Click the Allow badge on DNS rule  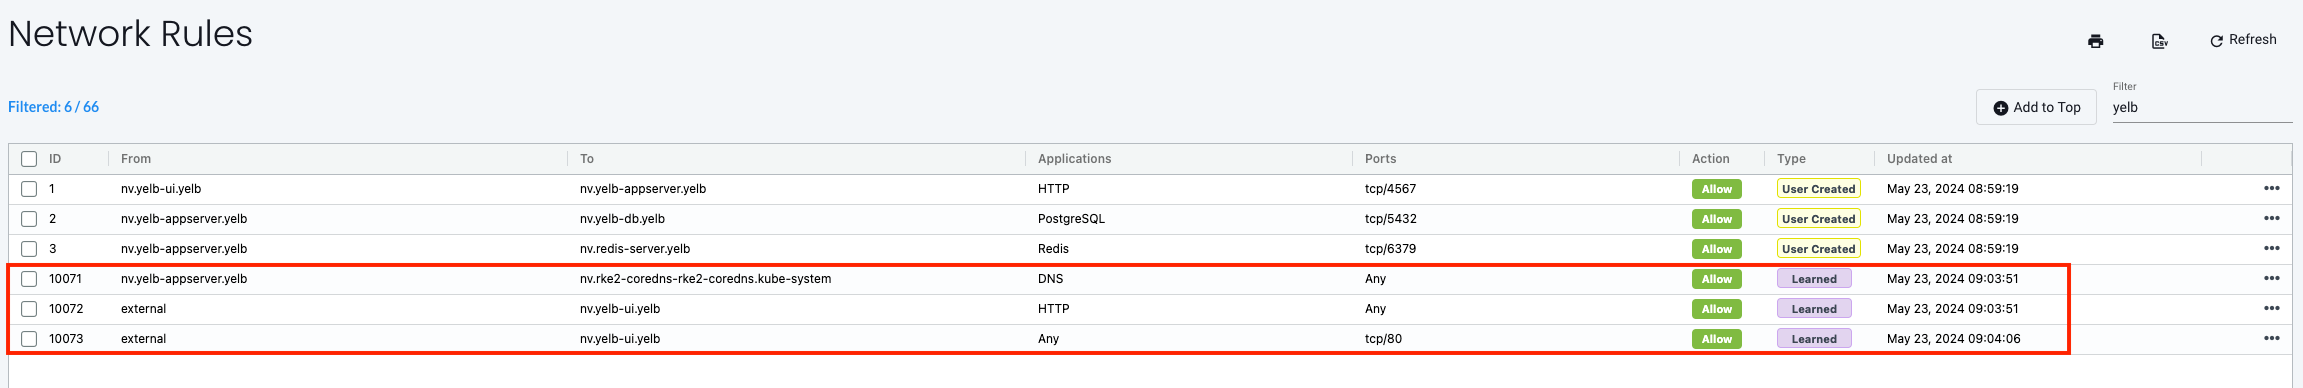[x=1716, y=279]
